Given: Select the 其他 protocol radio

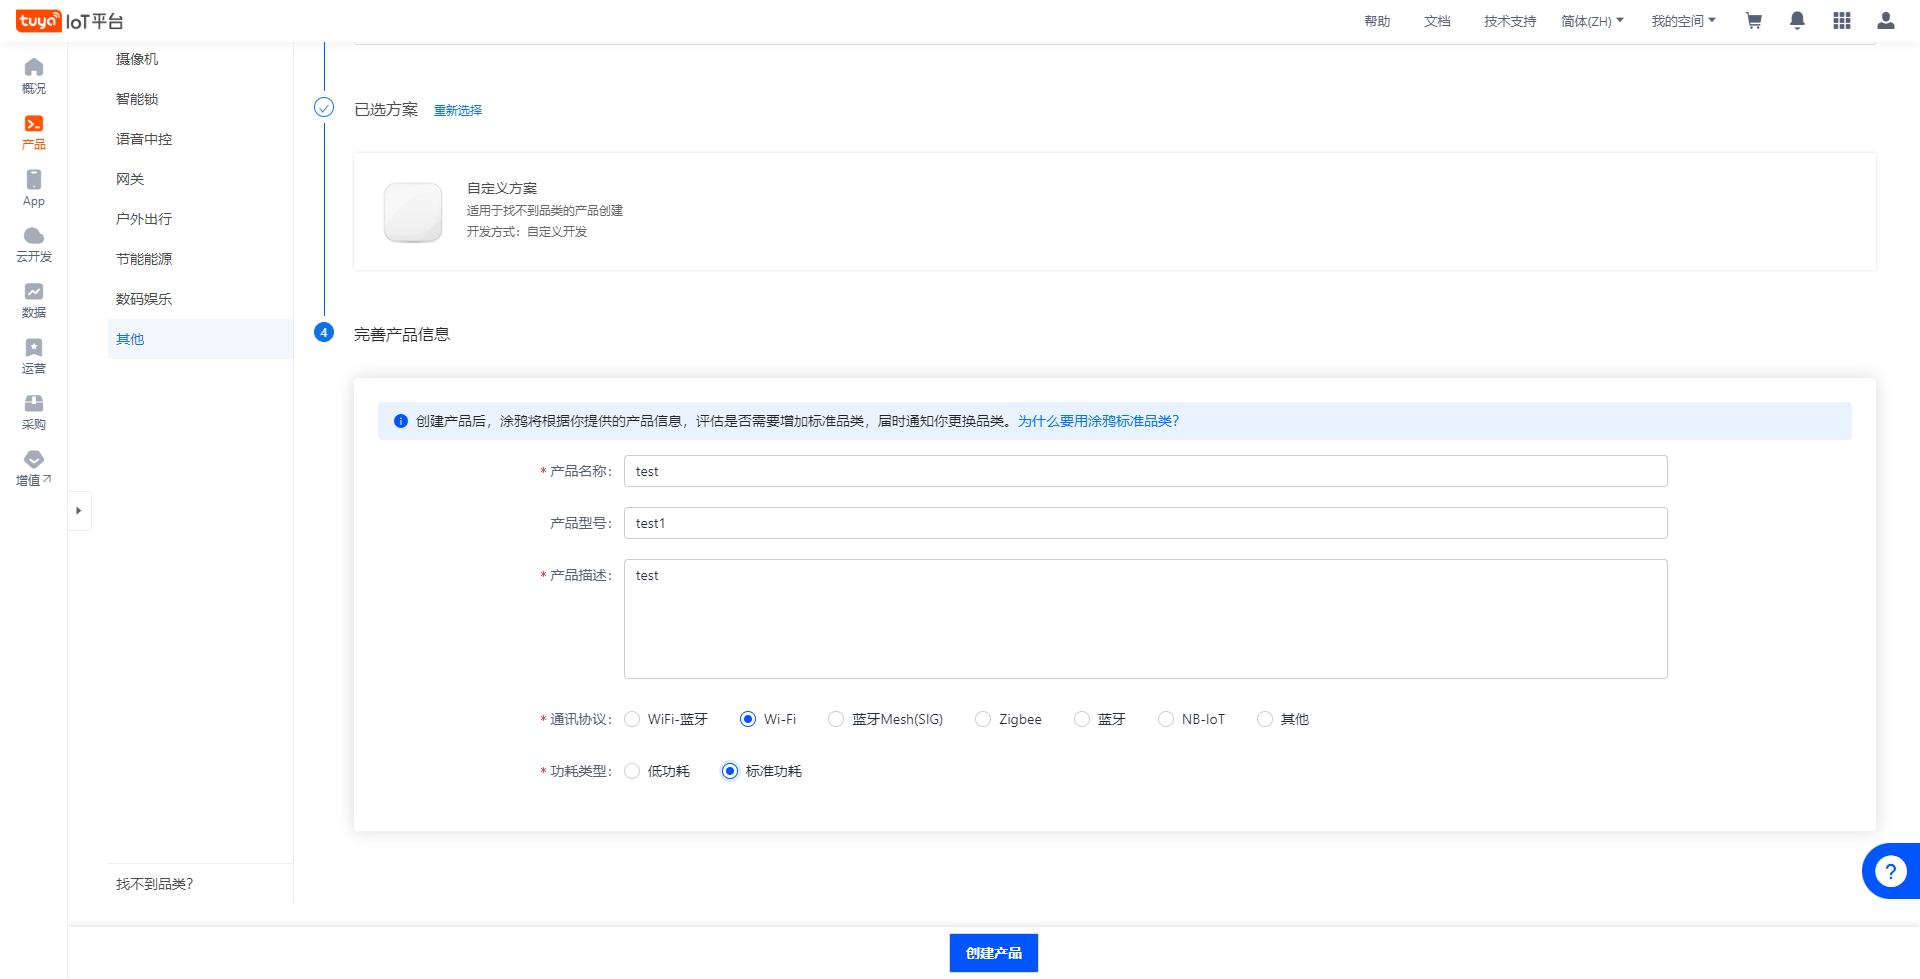Looking at the screenshot, I should click(x=1265, y=719).
